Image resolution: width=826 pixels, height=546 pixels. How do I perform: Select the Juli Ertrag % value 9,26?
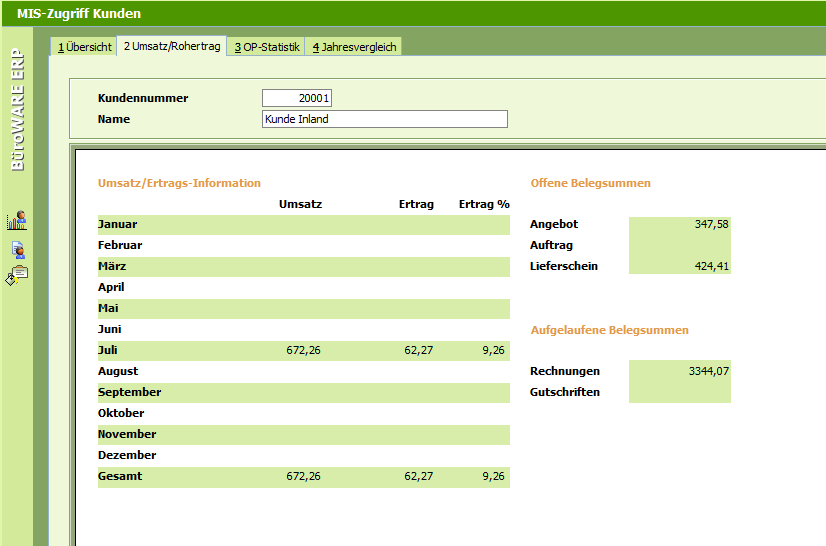494,350
